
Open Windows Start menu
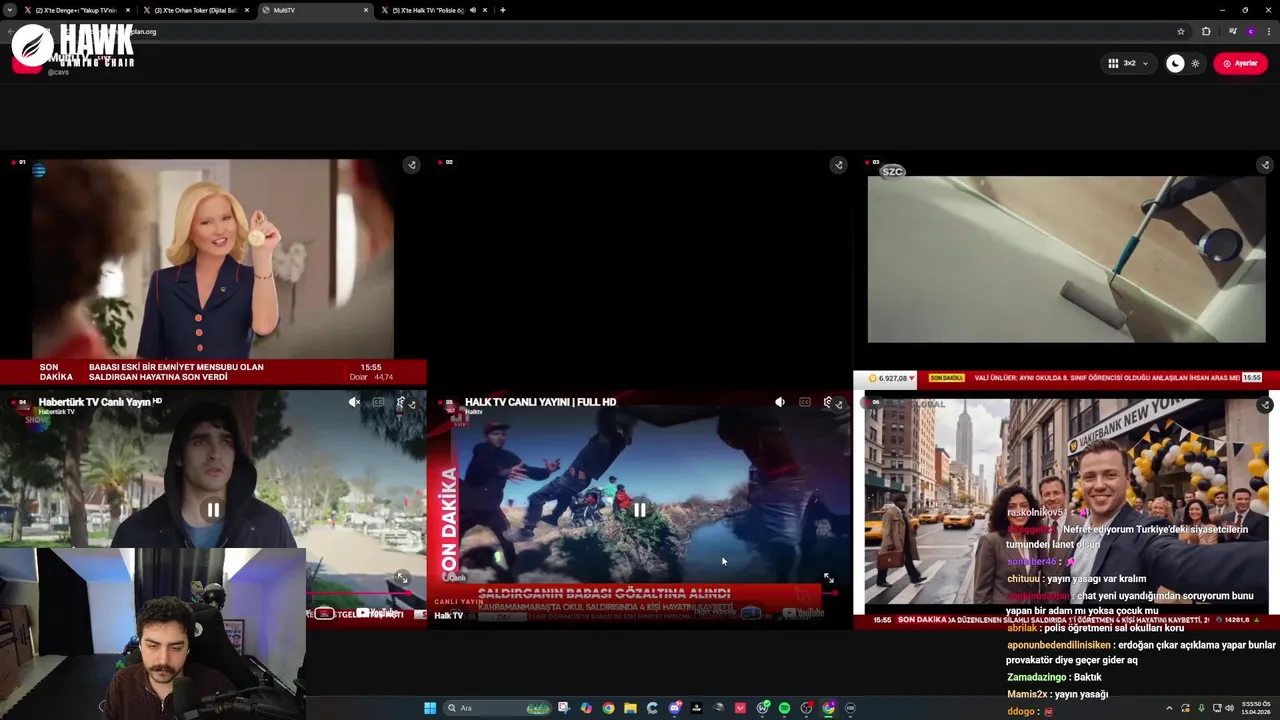(430, 708)
